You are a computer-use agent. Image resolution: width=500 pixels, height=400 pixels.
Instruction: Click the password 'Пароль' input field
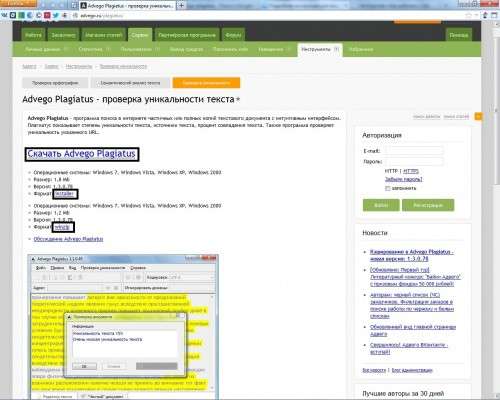tap(413, 162)
